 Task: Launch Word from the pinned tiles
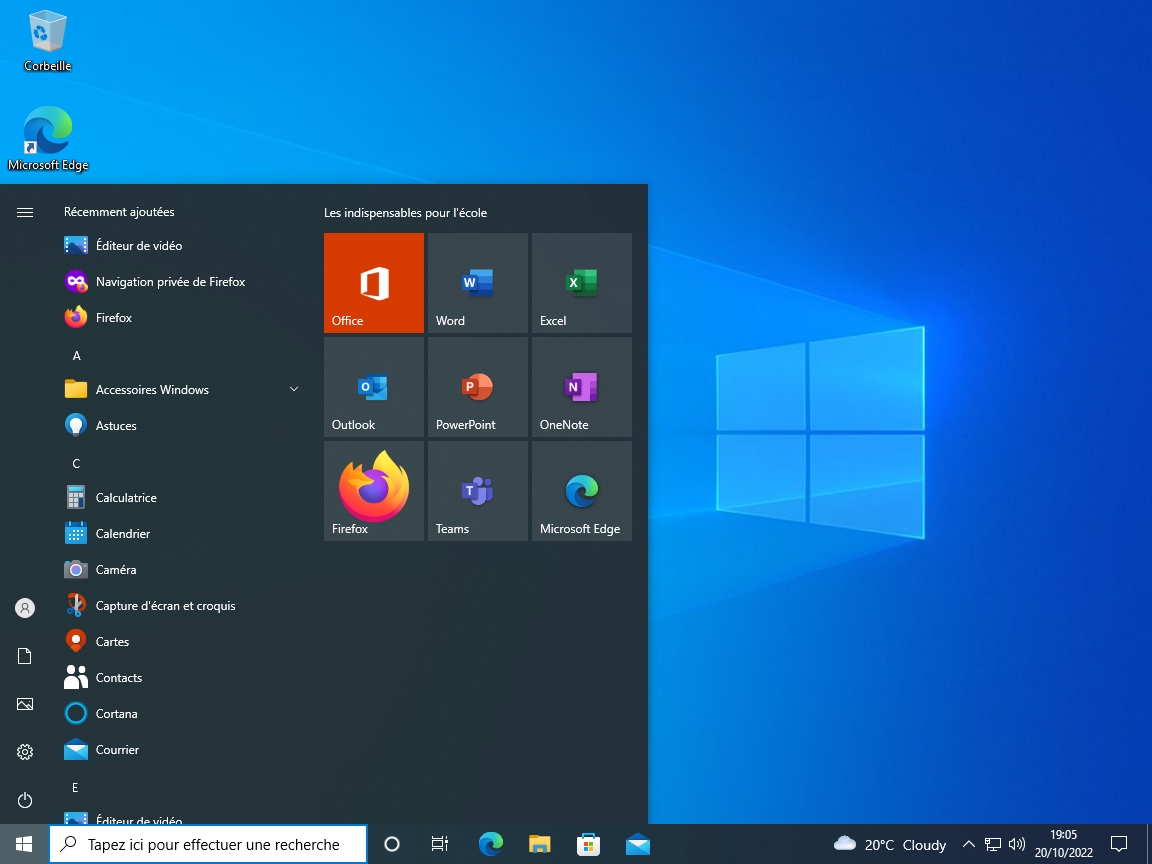click(x=478, y=283)
